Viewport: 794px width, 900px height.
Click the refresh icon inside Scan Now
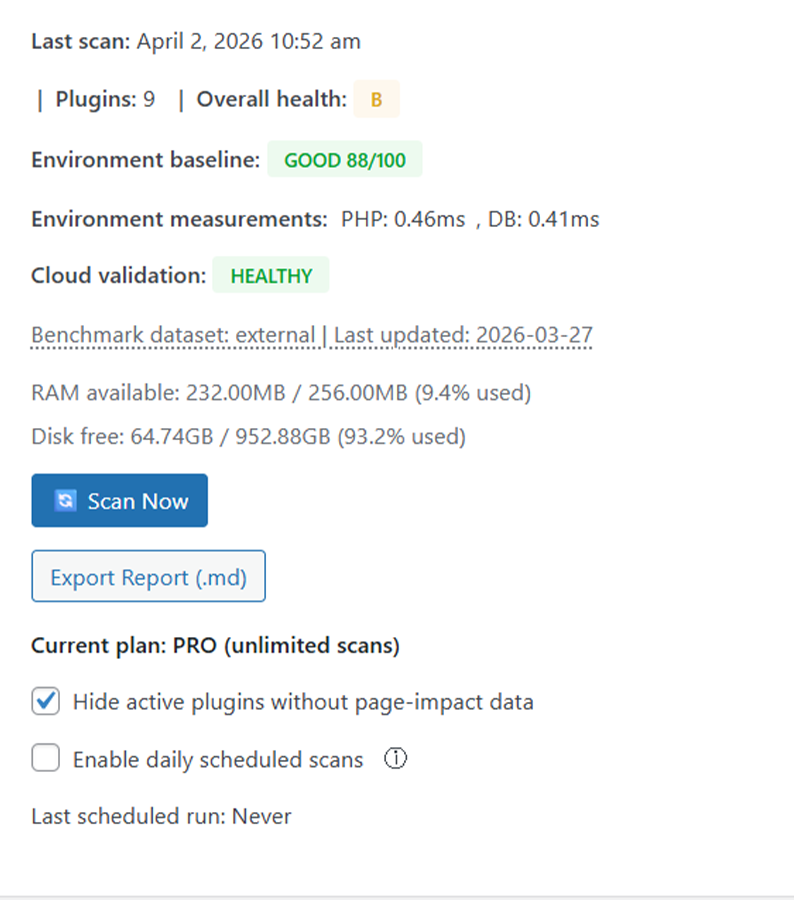click(x=65, y=501)
